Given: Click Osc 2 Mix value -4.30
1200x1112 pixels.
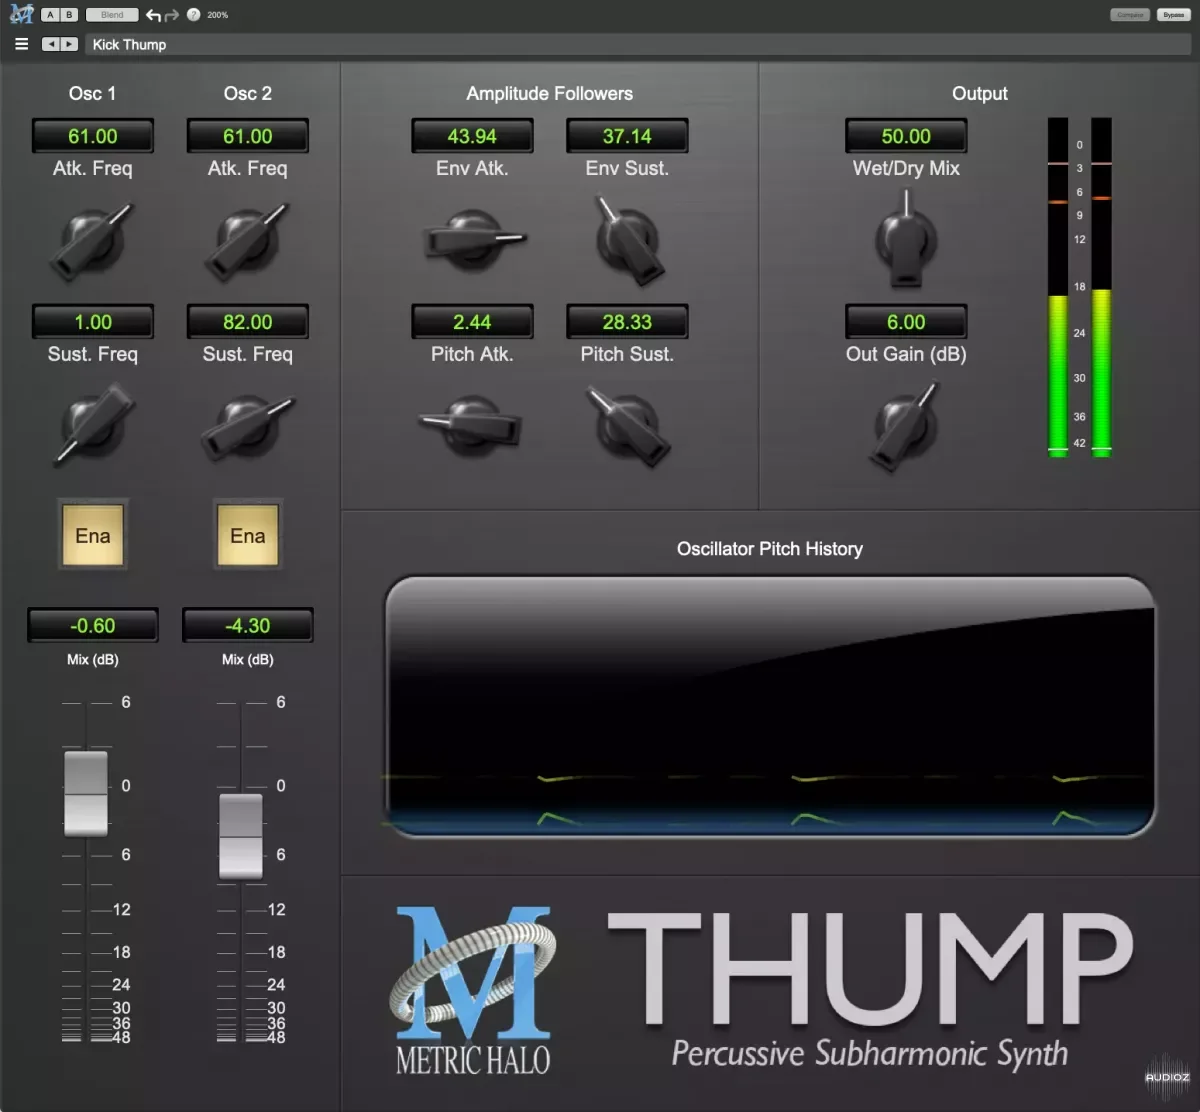Looking at the screenshot, I should click(248, 625).
